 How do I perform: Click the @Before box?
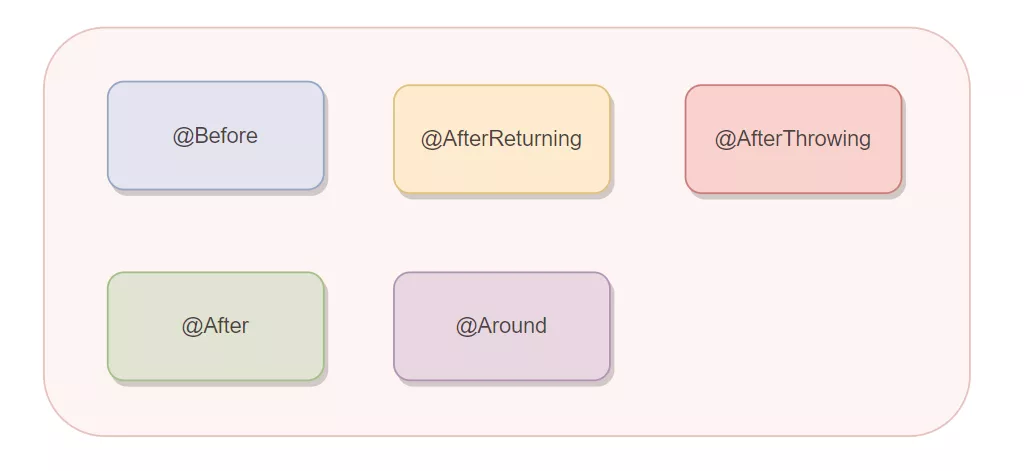215,161
